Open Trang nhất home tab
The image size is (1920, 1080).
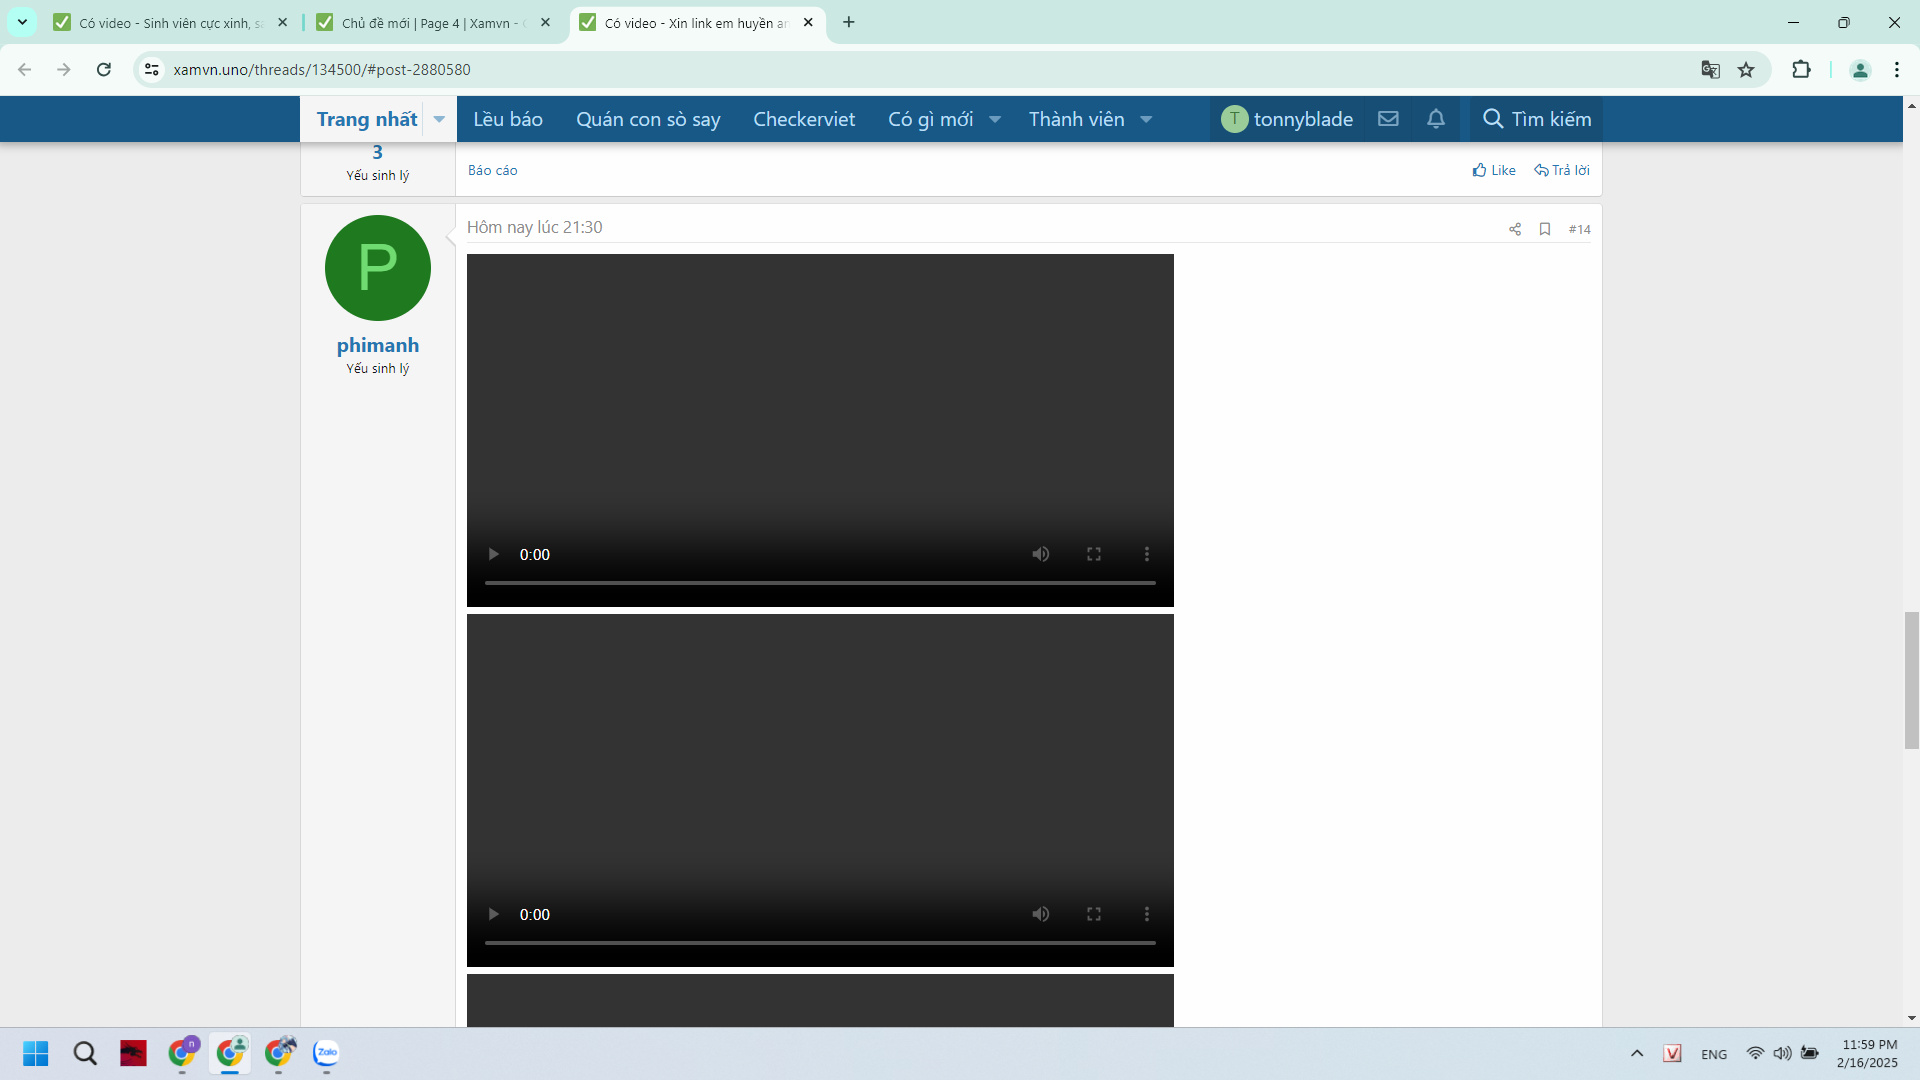point(366,119)
